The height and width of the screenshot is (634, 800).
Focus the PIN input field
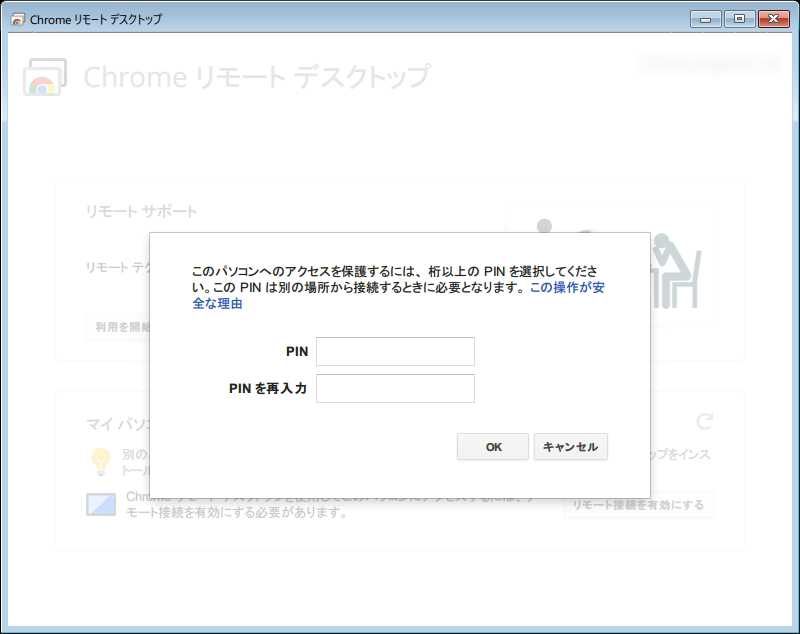[x=395, y=352]
